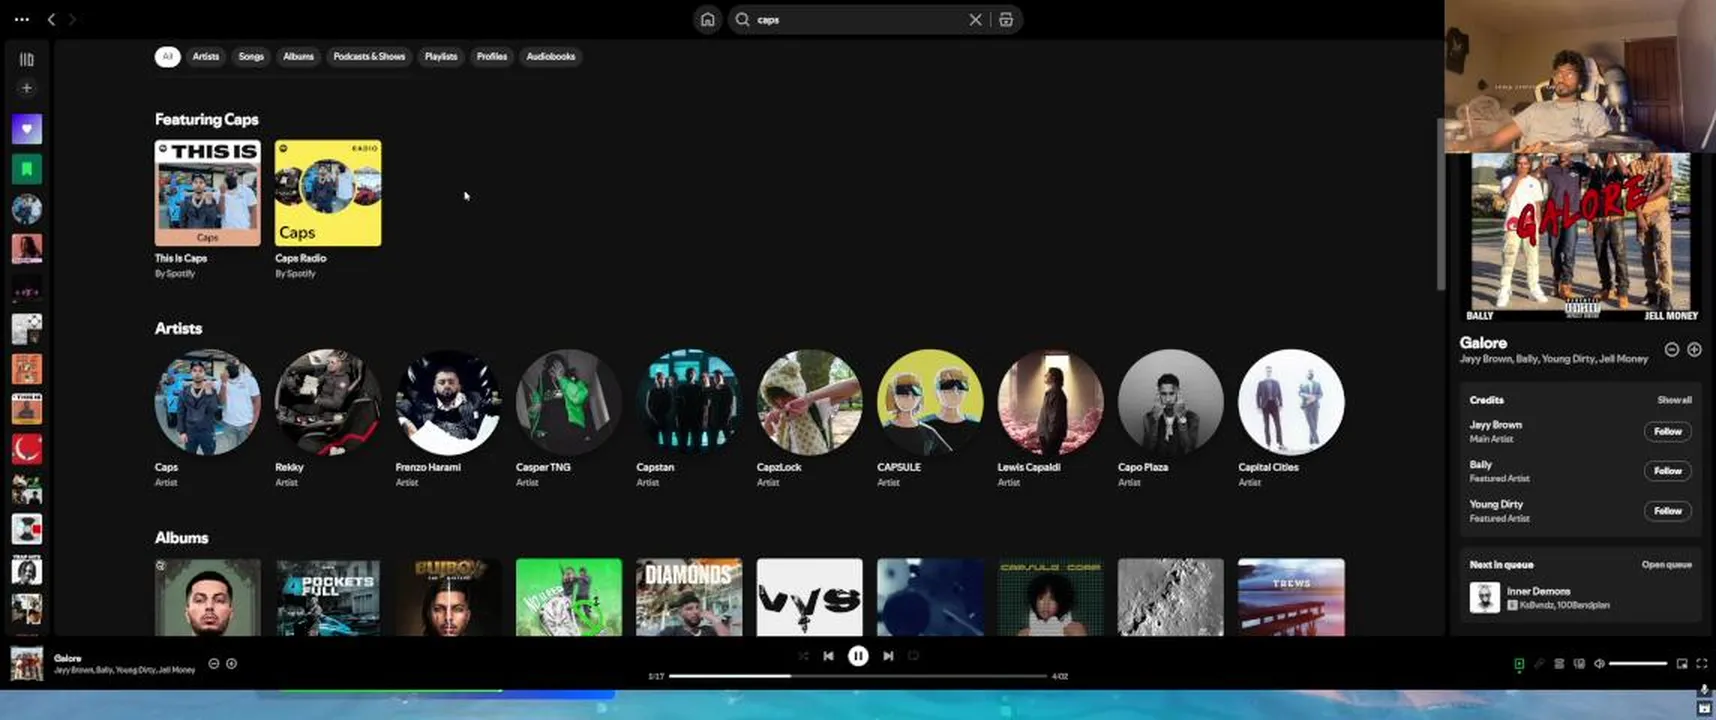The image size is (1716, 720).
Task: Mute using the speaker volume icon
Action: [1599, 664]
